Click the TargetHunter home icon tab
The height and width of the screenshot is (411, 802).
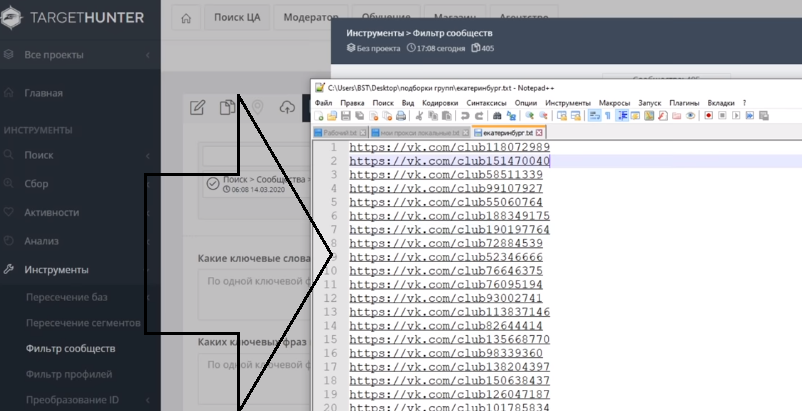tap(183, 18)
